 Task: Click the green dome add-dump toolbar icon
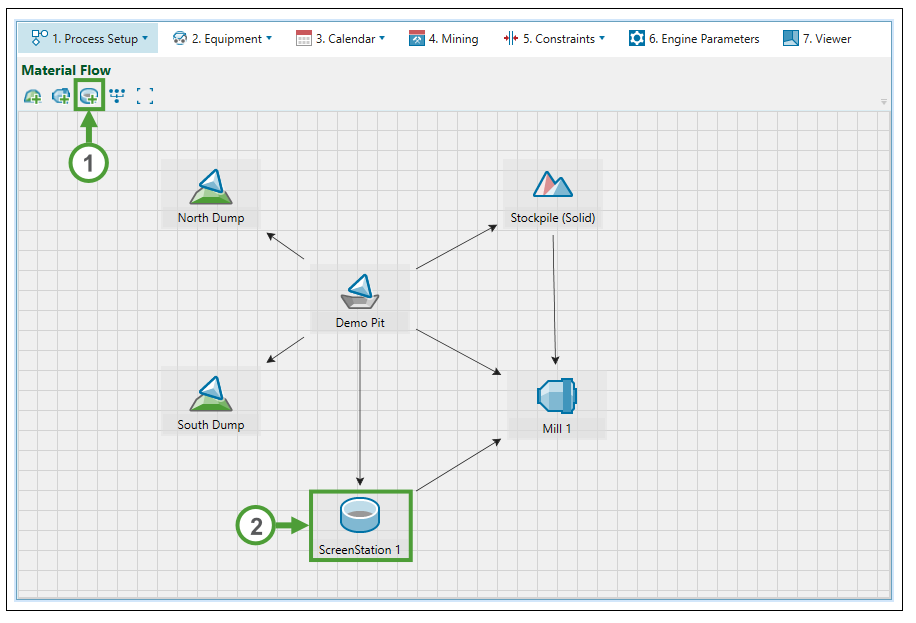[x=33, y=96]
